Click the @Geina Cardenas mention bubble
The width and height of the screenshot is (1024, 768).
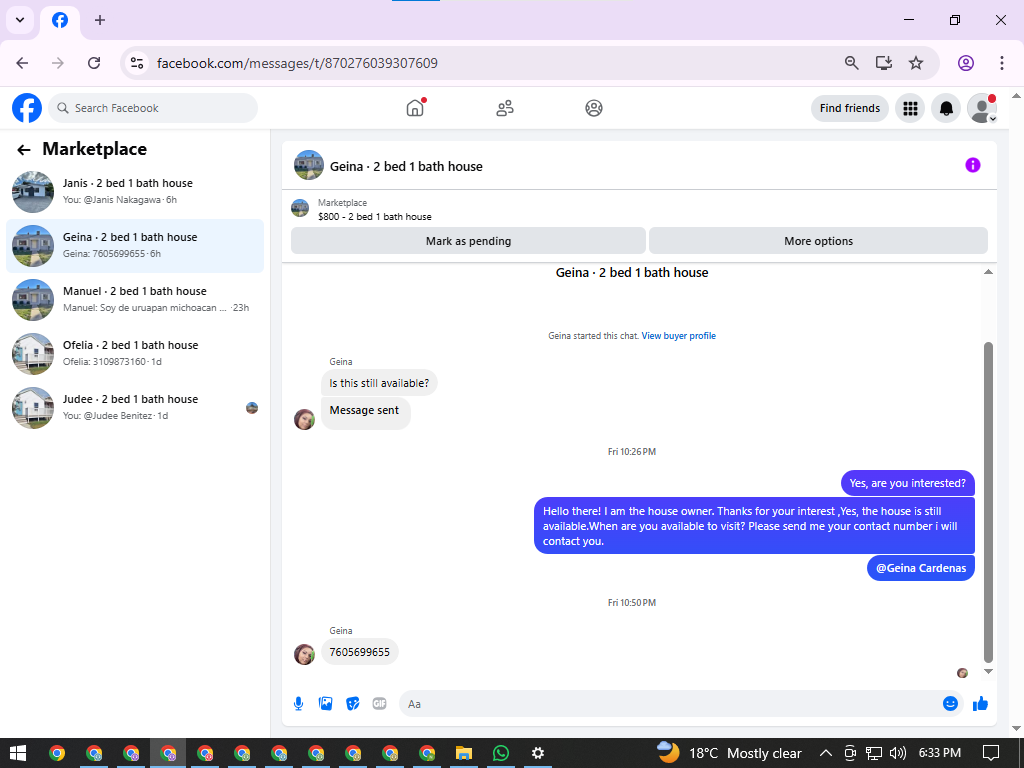point(921,568)
